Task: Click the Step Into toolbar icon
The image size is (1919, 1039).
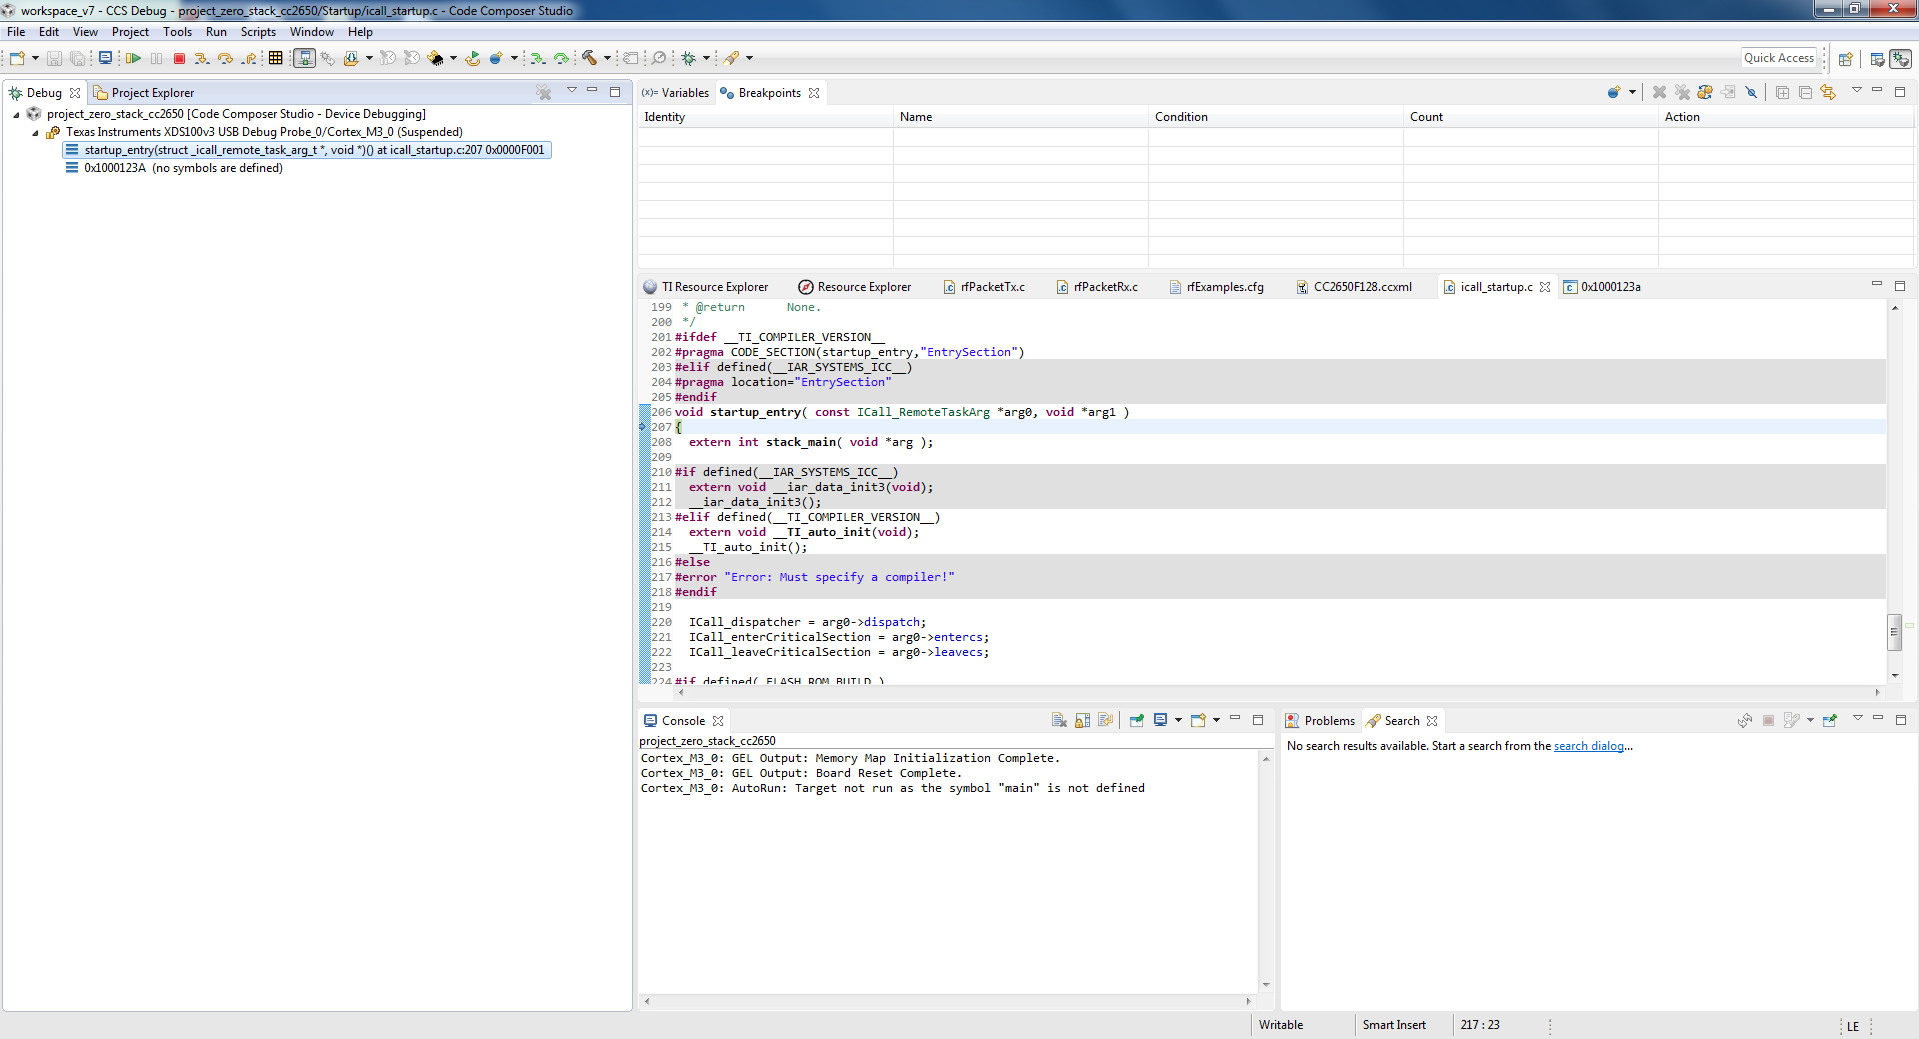Action: [x=202, y=59]
